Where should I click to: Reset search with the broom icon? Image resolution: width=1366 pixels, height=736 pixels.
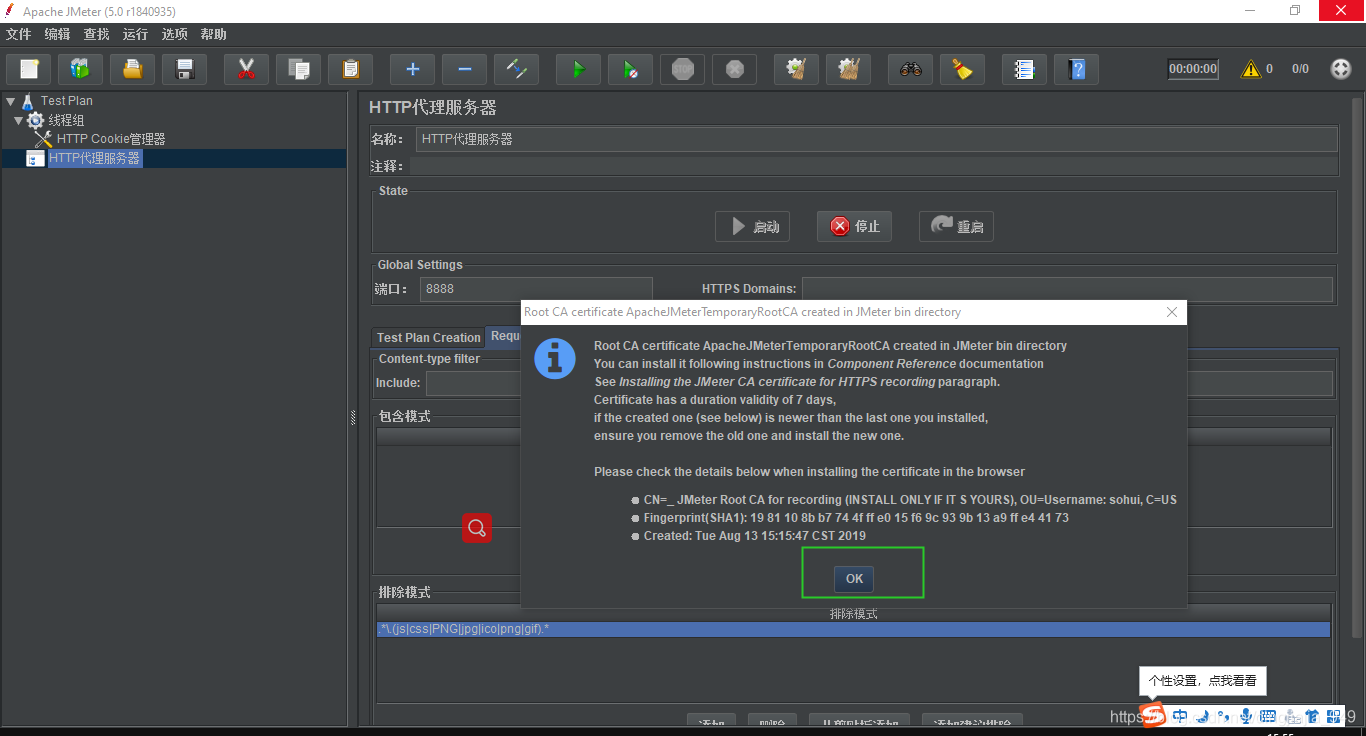962,69
